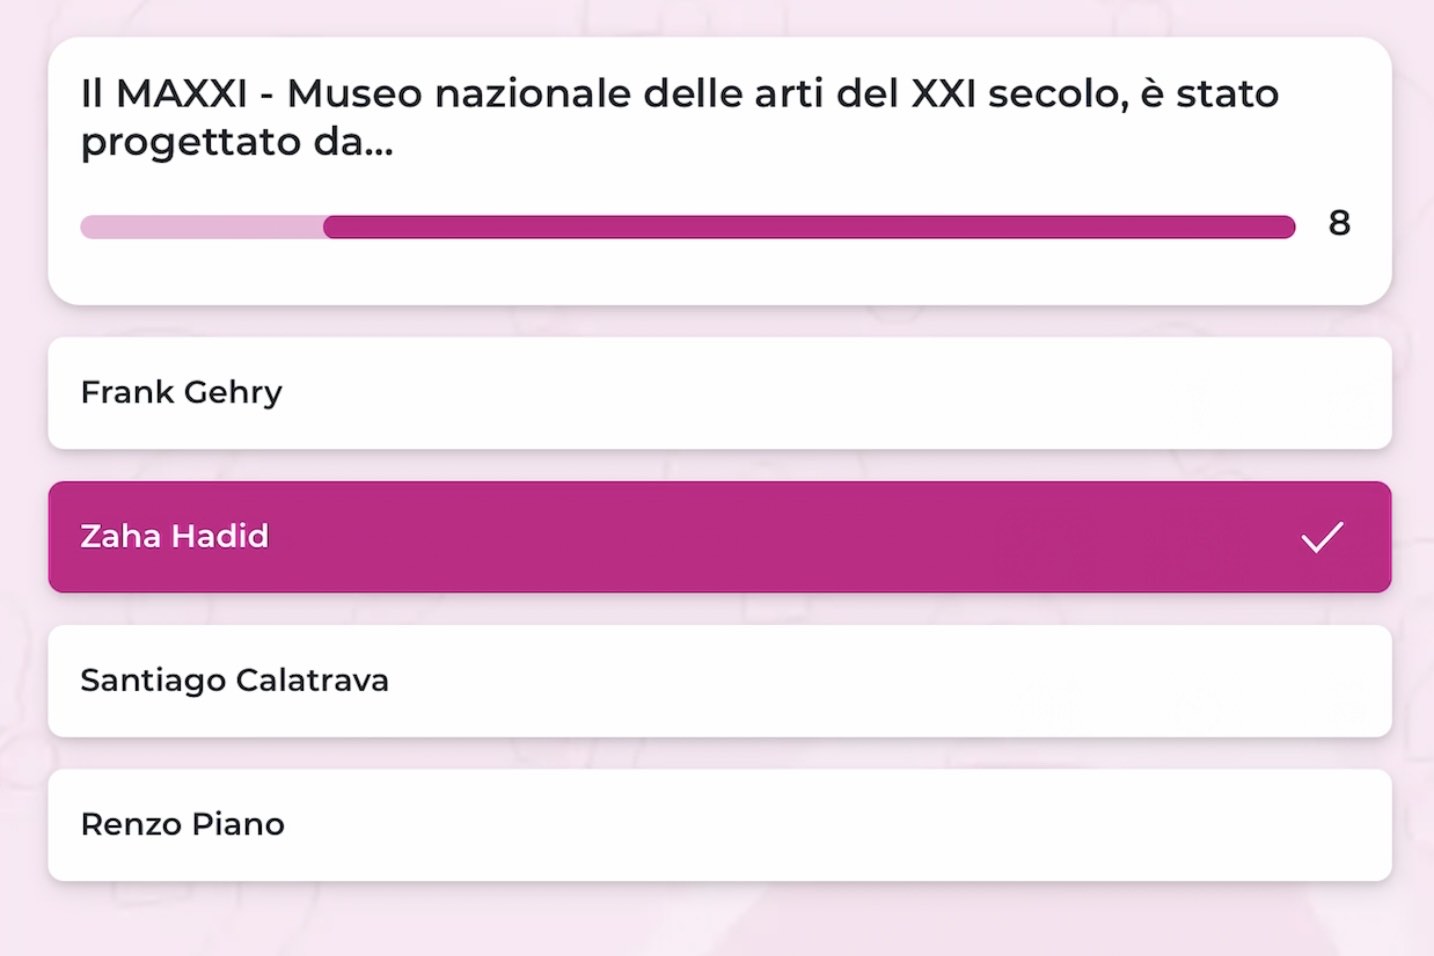The width and height of the screenshot is (1434, 956).
Task: Click the word "stato" ending the first line
Action: (1227, 94)
